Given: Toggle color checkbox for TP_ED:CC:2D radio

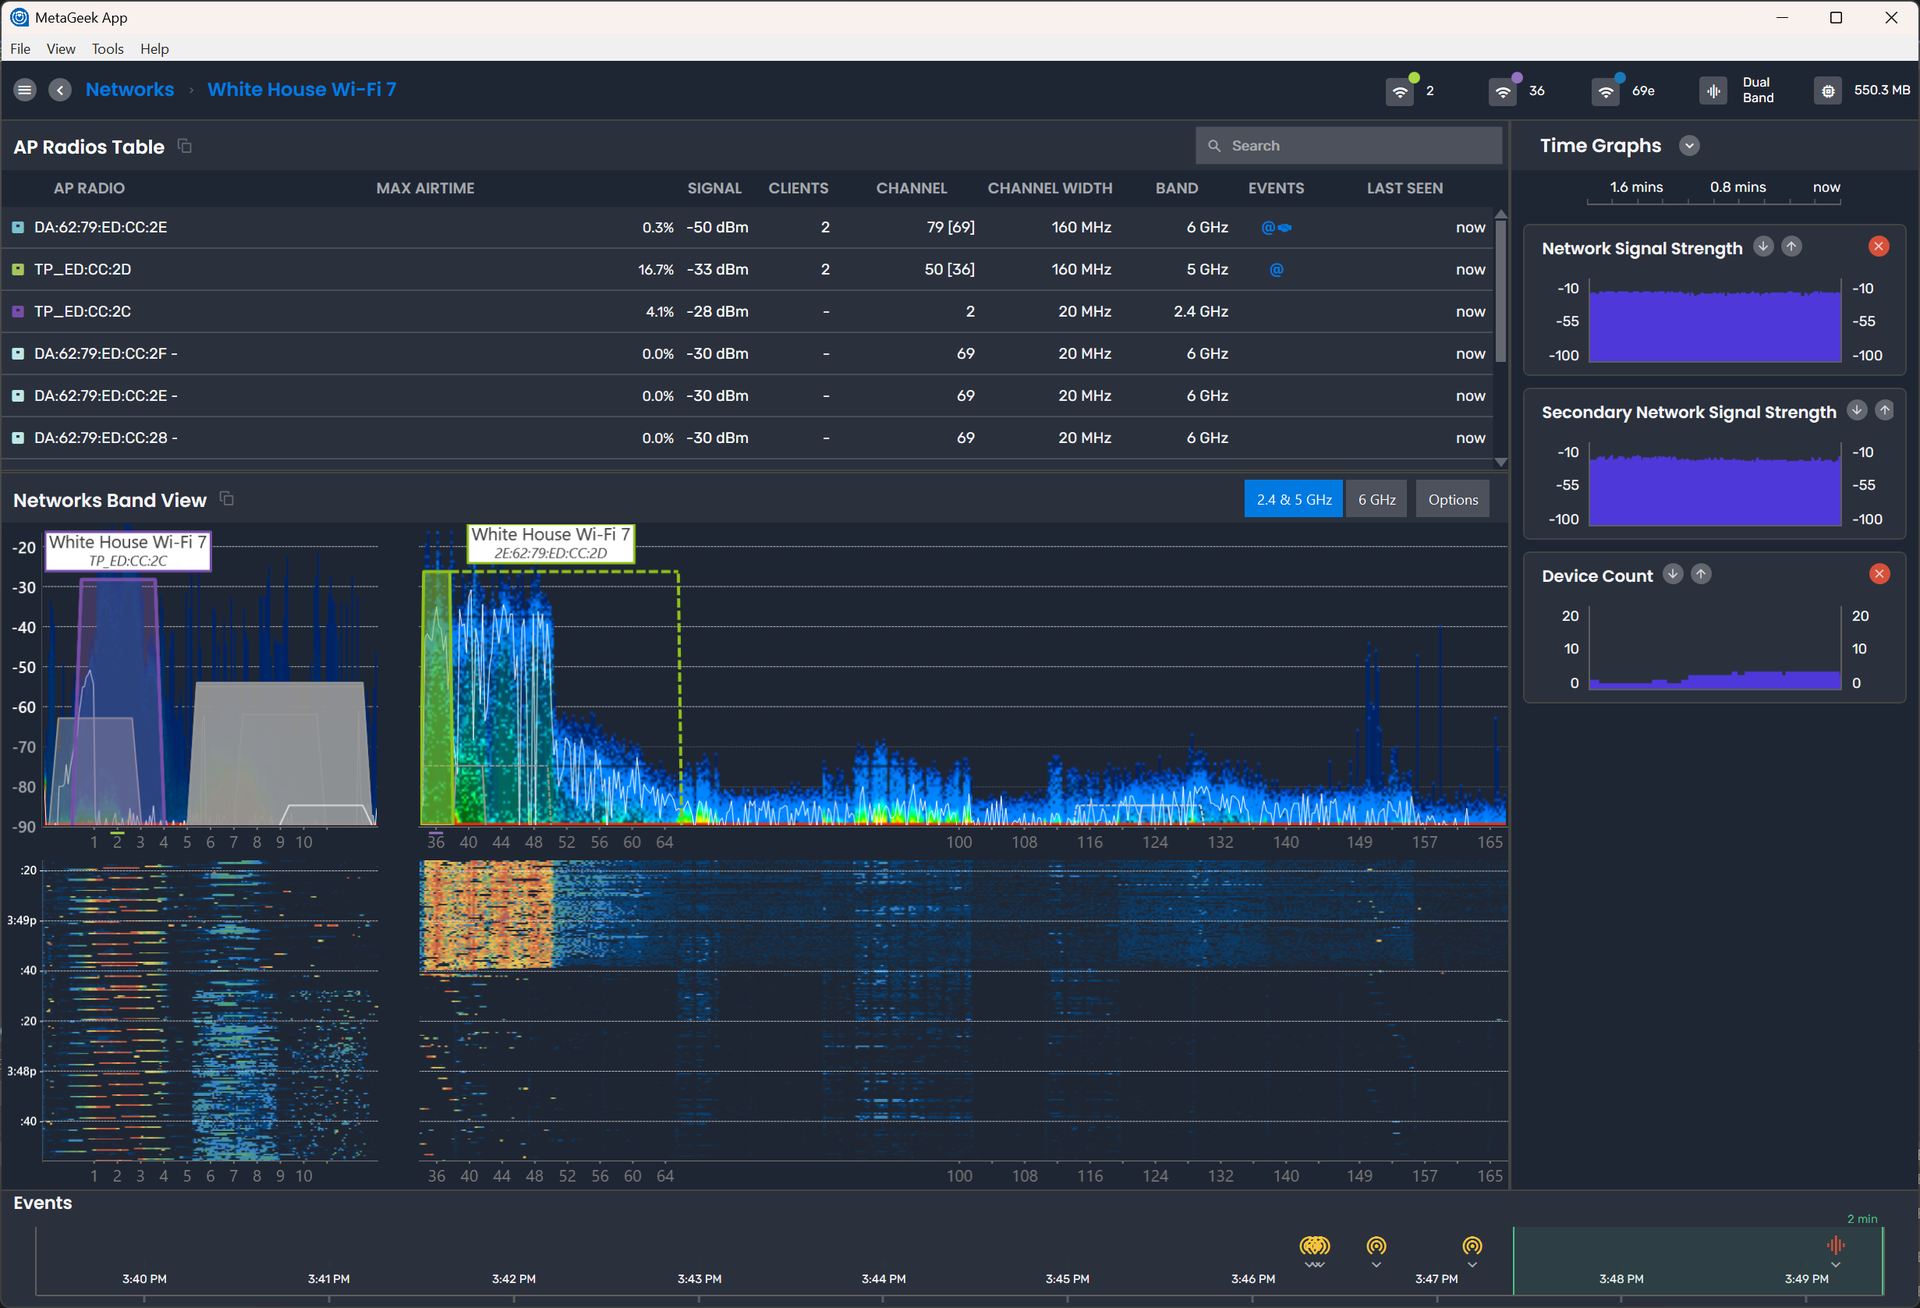Looking at the screenshot, I should [18, 270].
